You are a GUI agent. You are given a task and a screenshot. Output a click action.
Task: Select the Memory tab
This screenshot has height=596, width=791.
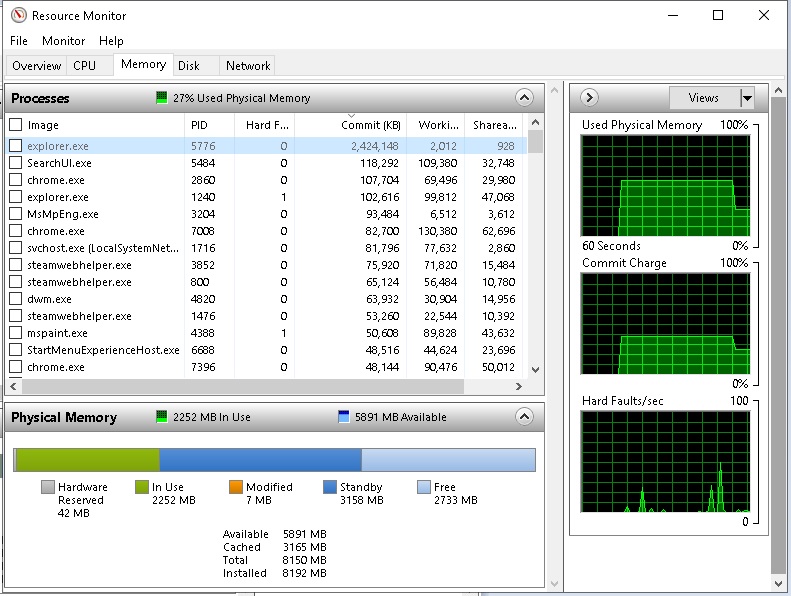[143, 64]
